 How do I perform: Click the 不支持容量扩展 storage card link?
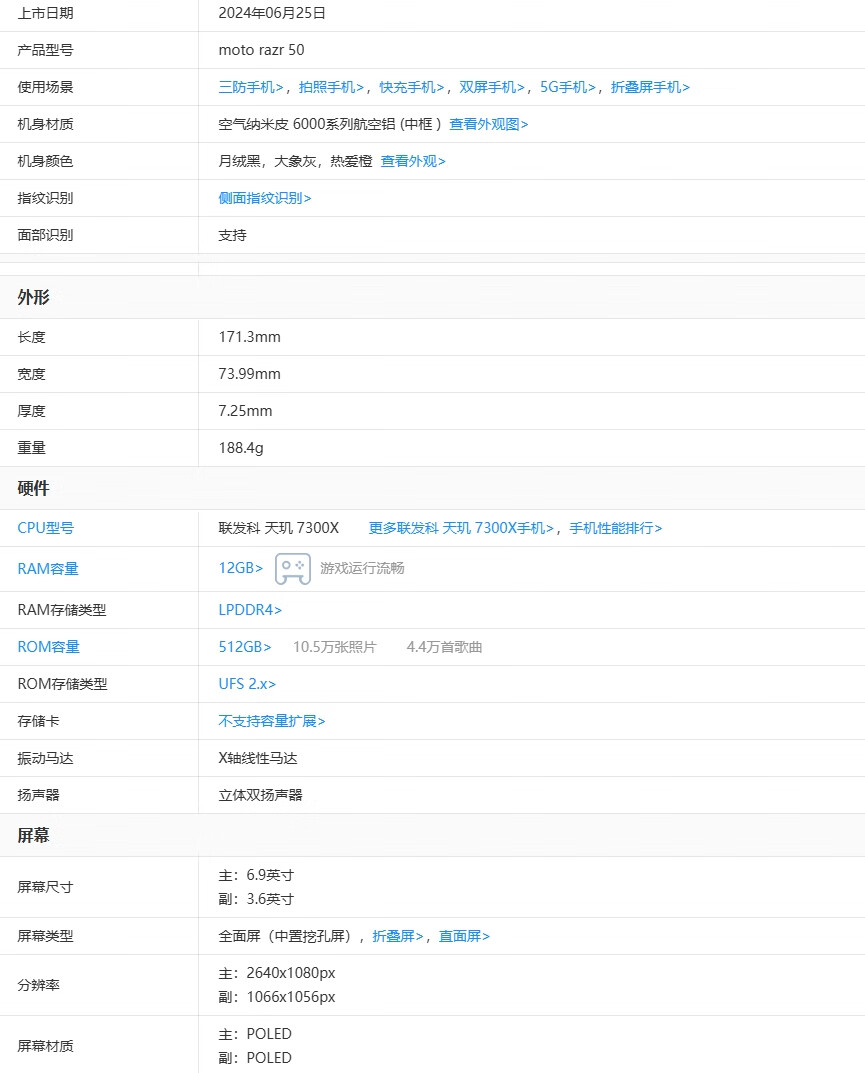pos(273,721)
